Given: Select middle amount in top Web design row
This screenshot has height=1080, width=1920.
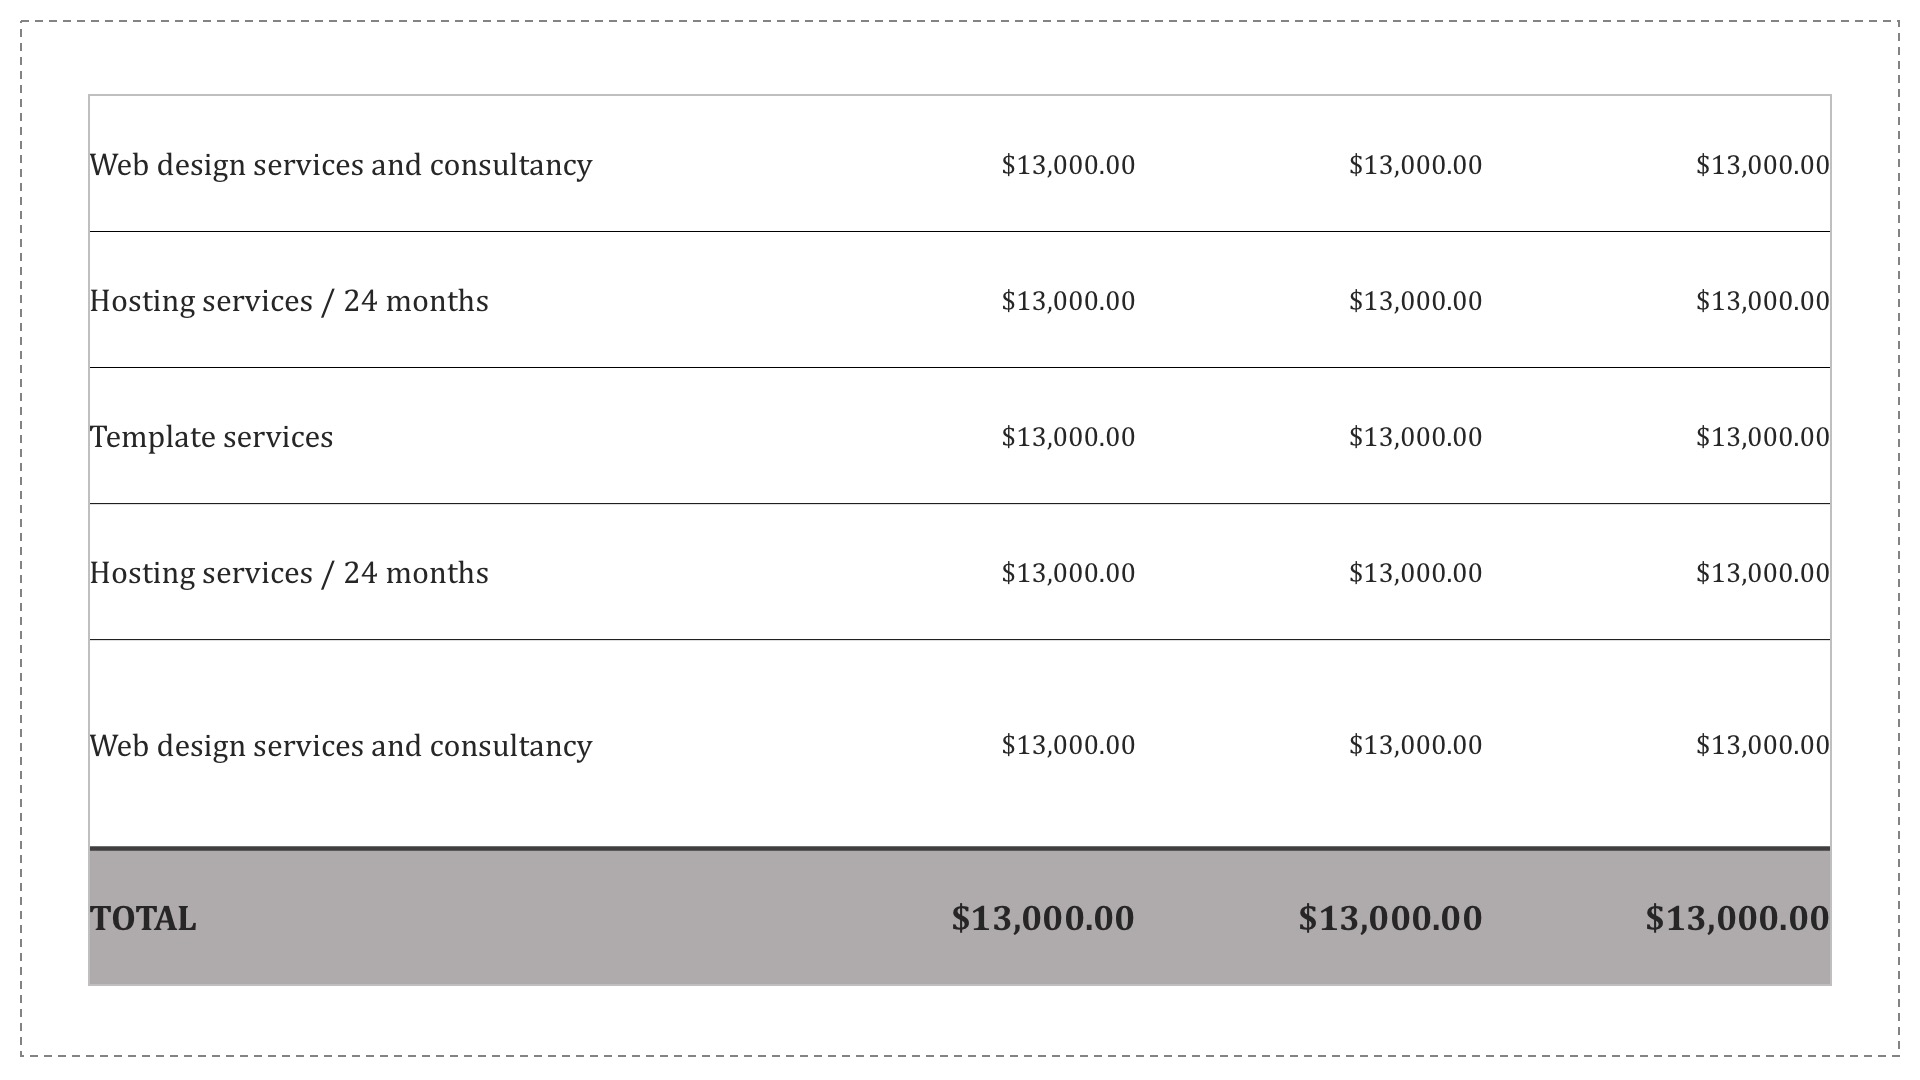Looking at the screenshot, I should click(x=1415, y=165).
